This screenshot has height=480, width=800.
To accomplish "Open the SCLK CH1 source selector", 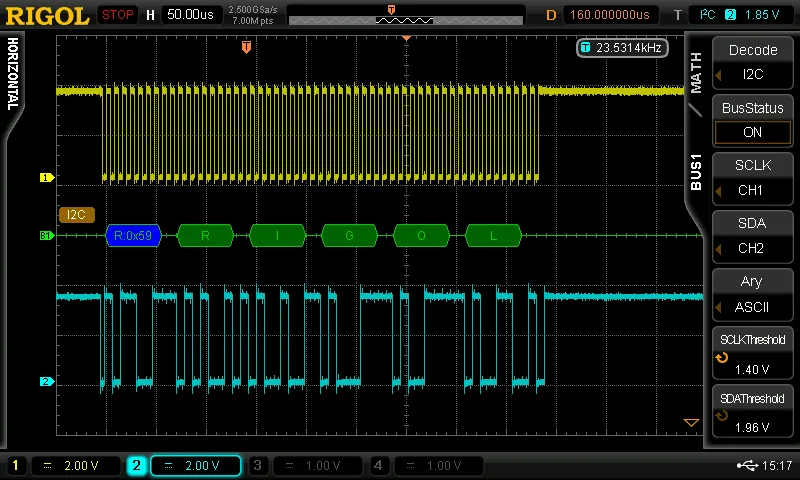I will coord(753,178).
